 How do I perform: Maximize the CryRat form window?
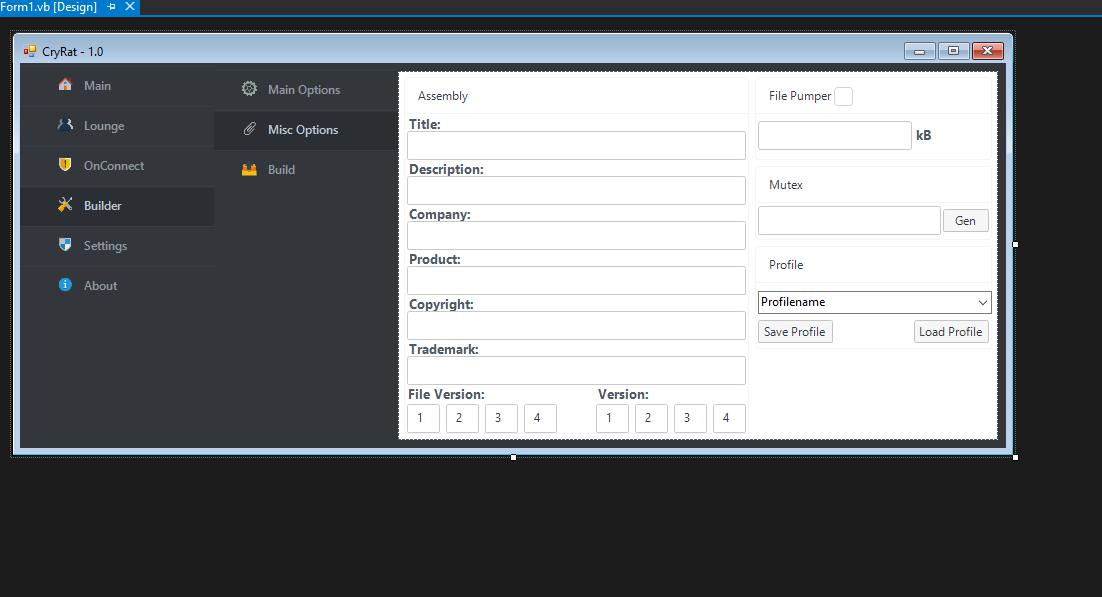[954, 51]
